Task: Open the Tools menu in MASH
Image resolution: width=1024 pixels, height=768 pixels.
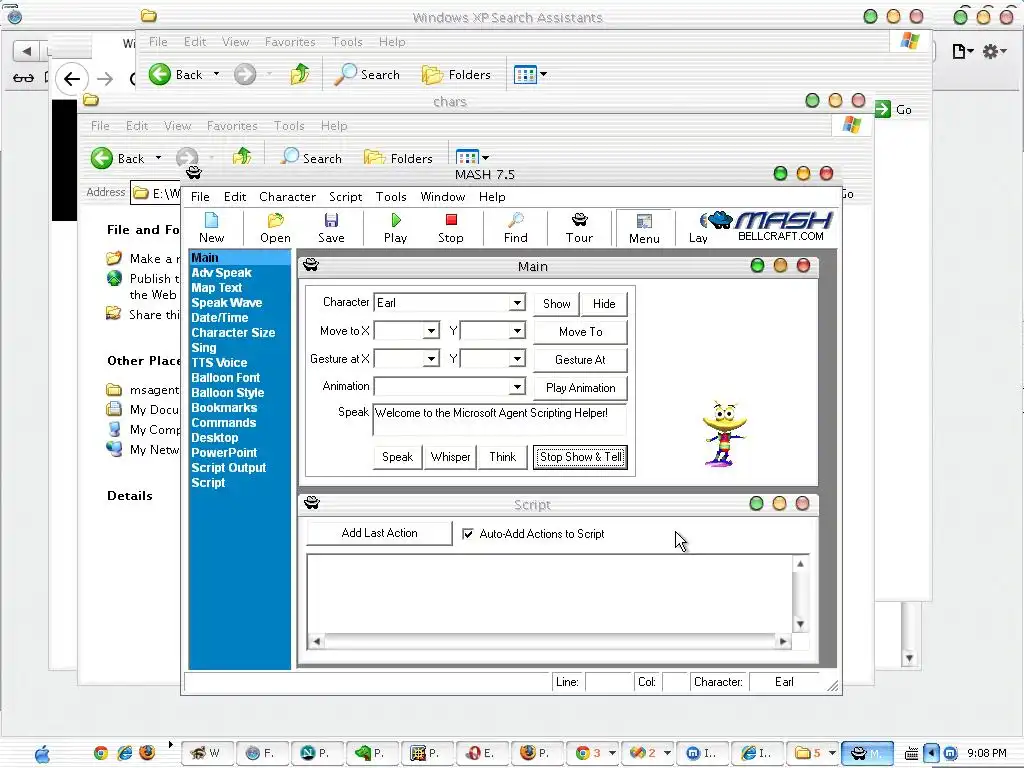Action: 391,197
